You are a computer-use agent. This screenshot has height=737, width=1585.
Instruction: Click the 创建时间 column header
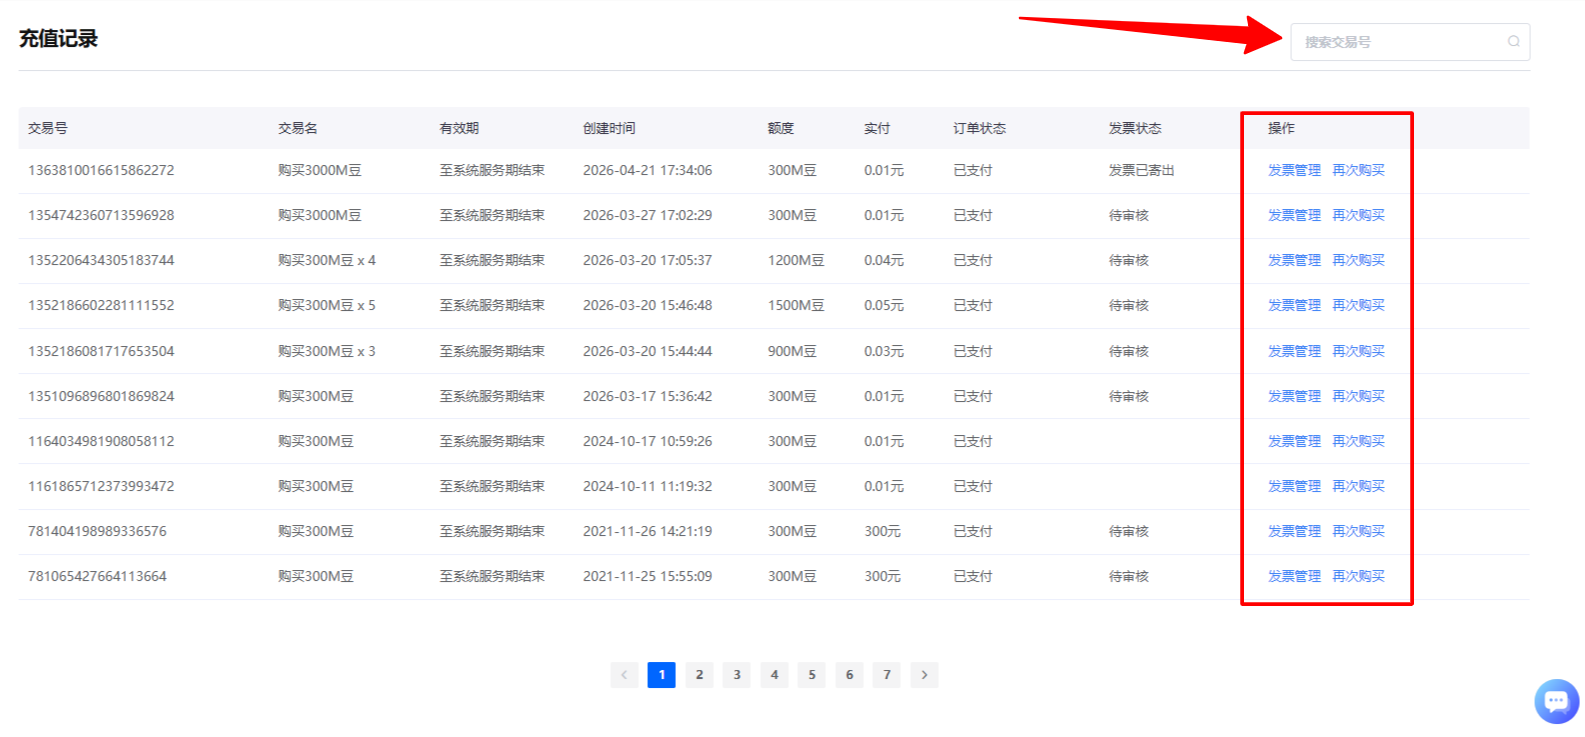tap(609, 128)
